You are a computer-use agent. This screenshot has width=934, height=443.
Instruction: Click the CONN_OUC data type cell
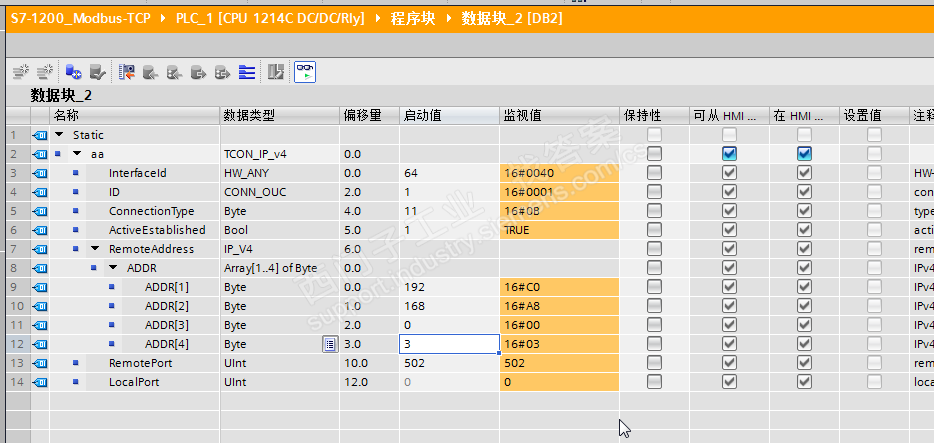280,192
